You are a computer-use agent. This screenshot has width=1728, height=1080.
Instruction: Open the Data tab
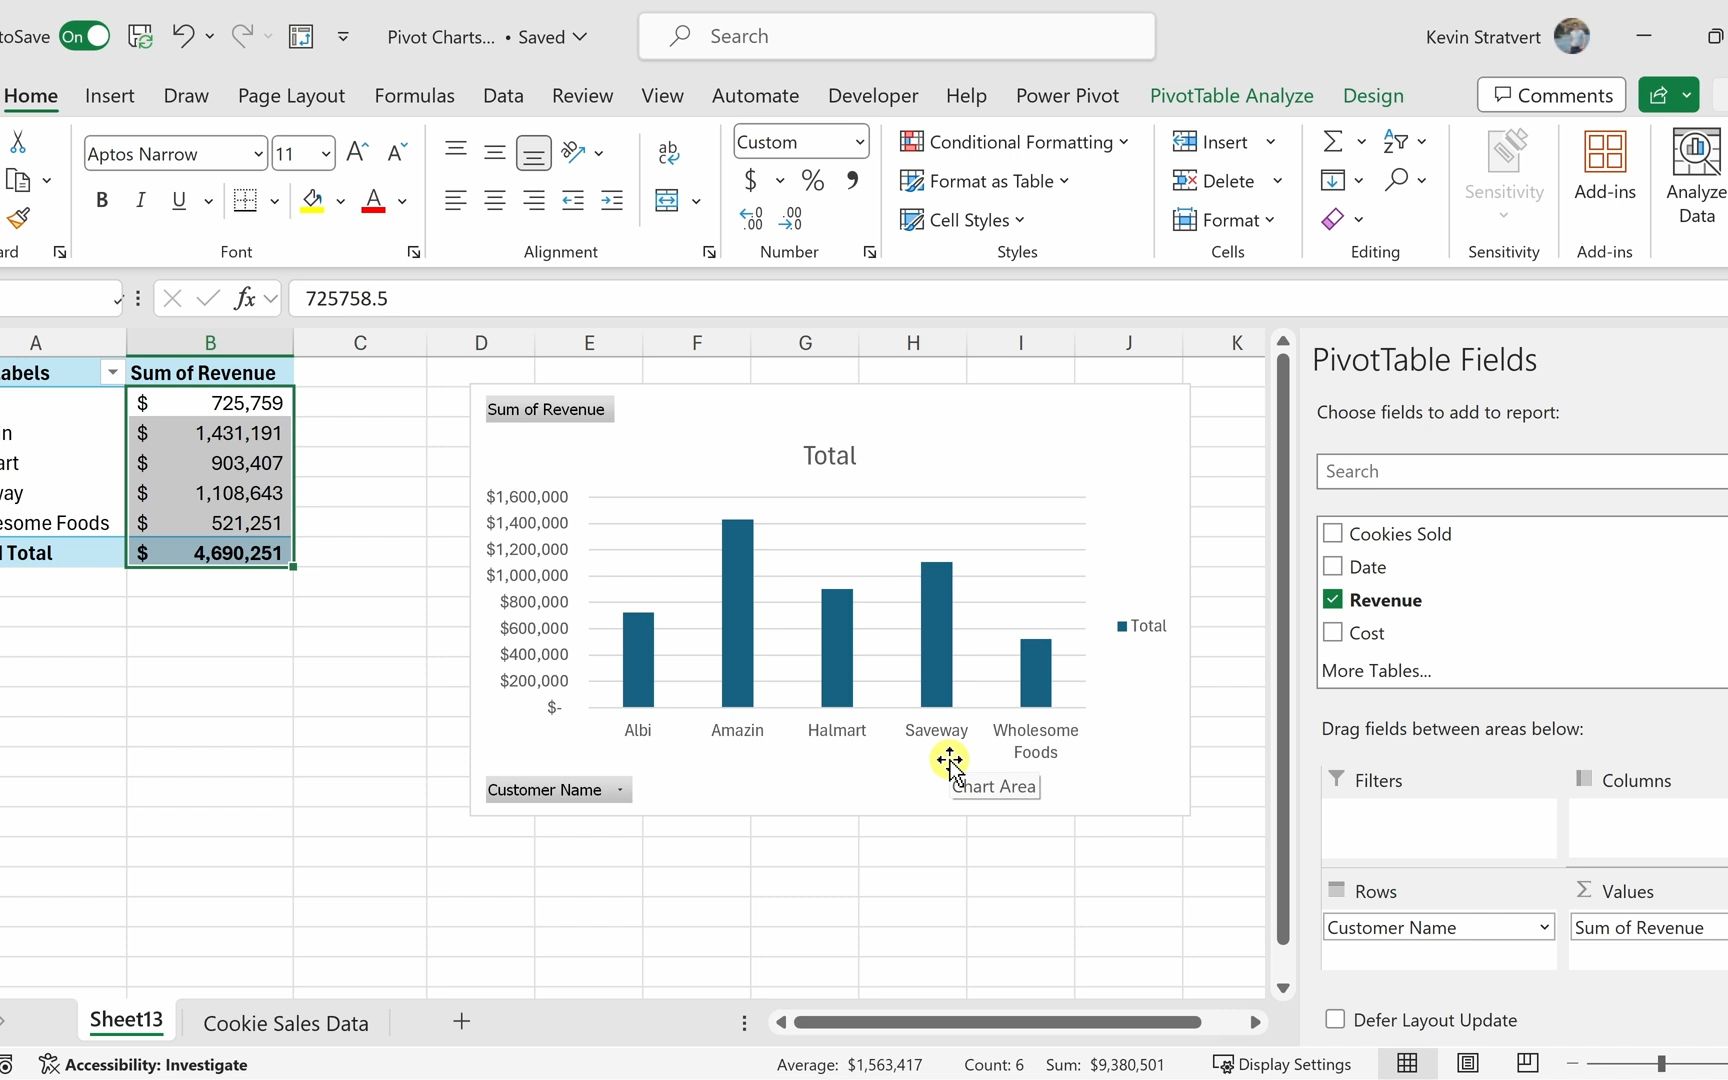click(x=503, y=96)
